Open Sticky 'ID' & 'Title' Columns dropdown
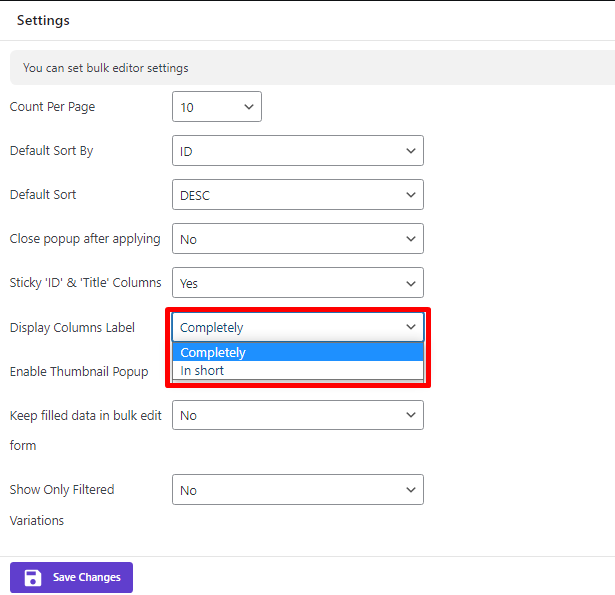Screen dimensions: 615x595 298,282
